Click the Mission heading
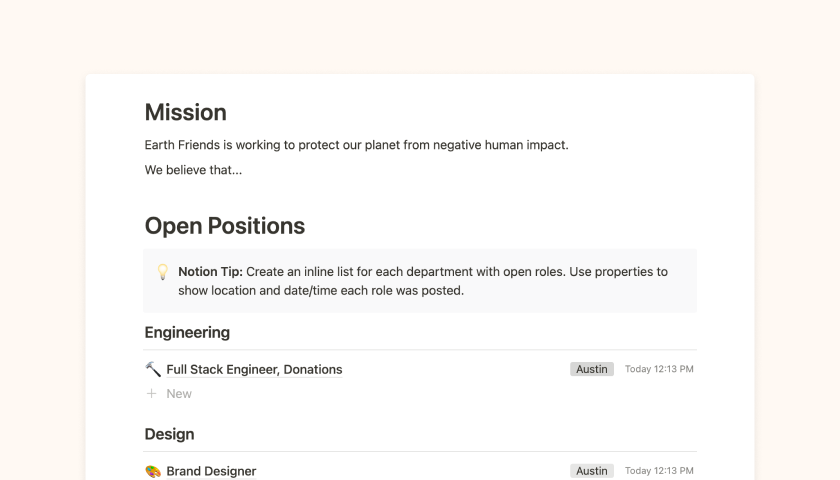The height and width of the screenshot is (480, 840). tap(186, 112)
